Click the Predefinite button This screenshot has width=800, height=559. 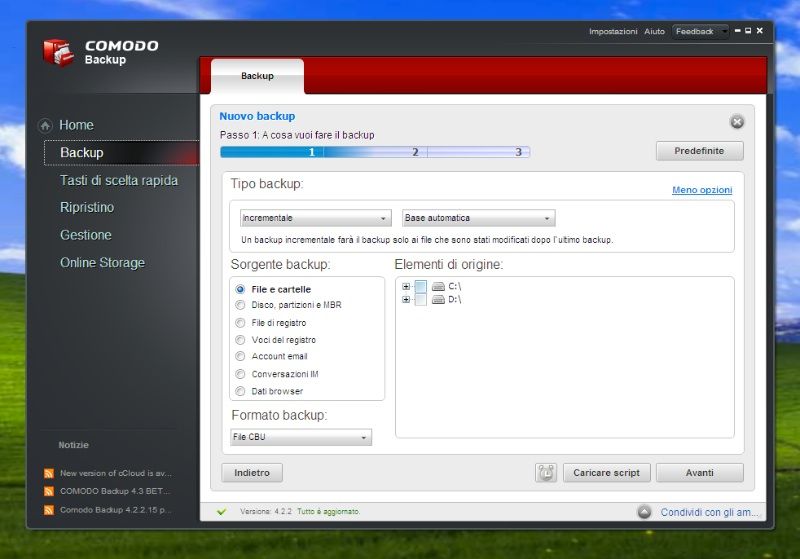click(699, 151)
